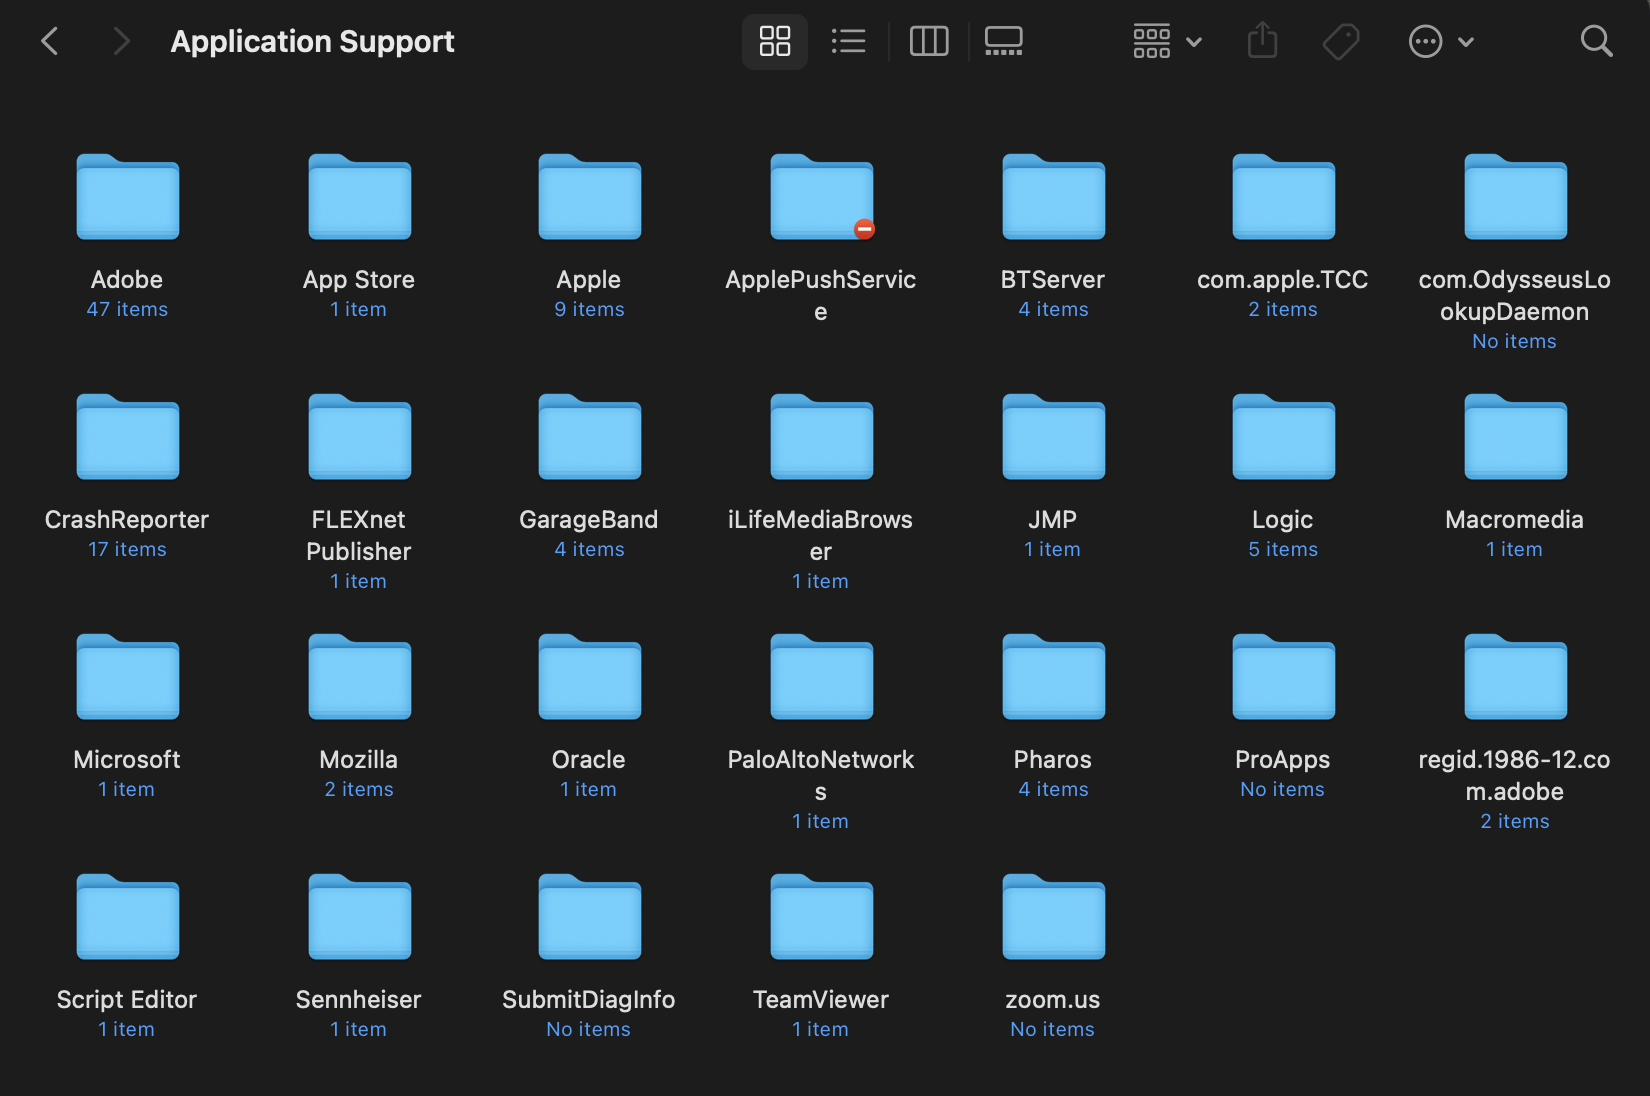Select the TeamViewer folder
The height and width of the screenshot is (1096, 1650).
[x=822, y=916]
